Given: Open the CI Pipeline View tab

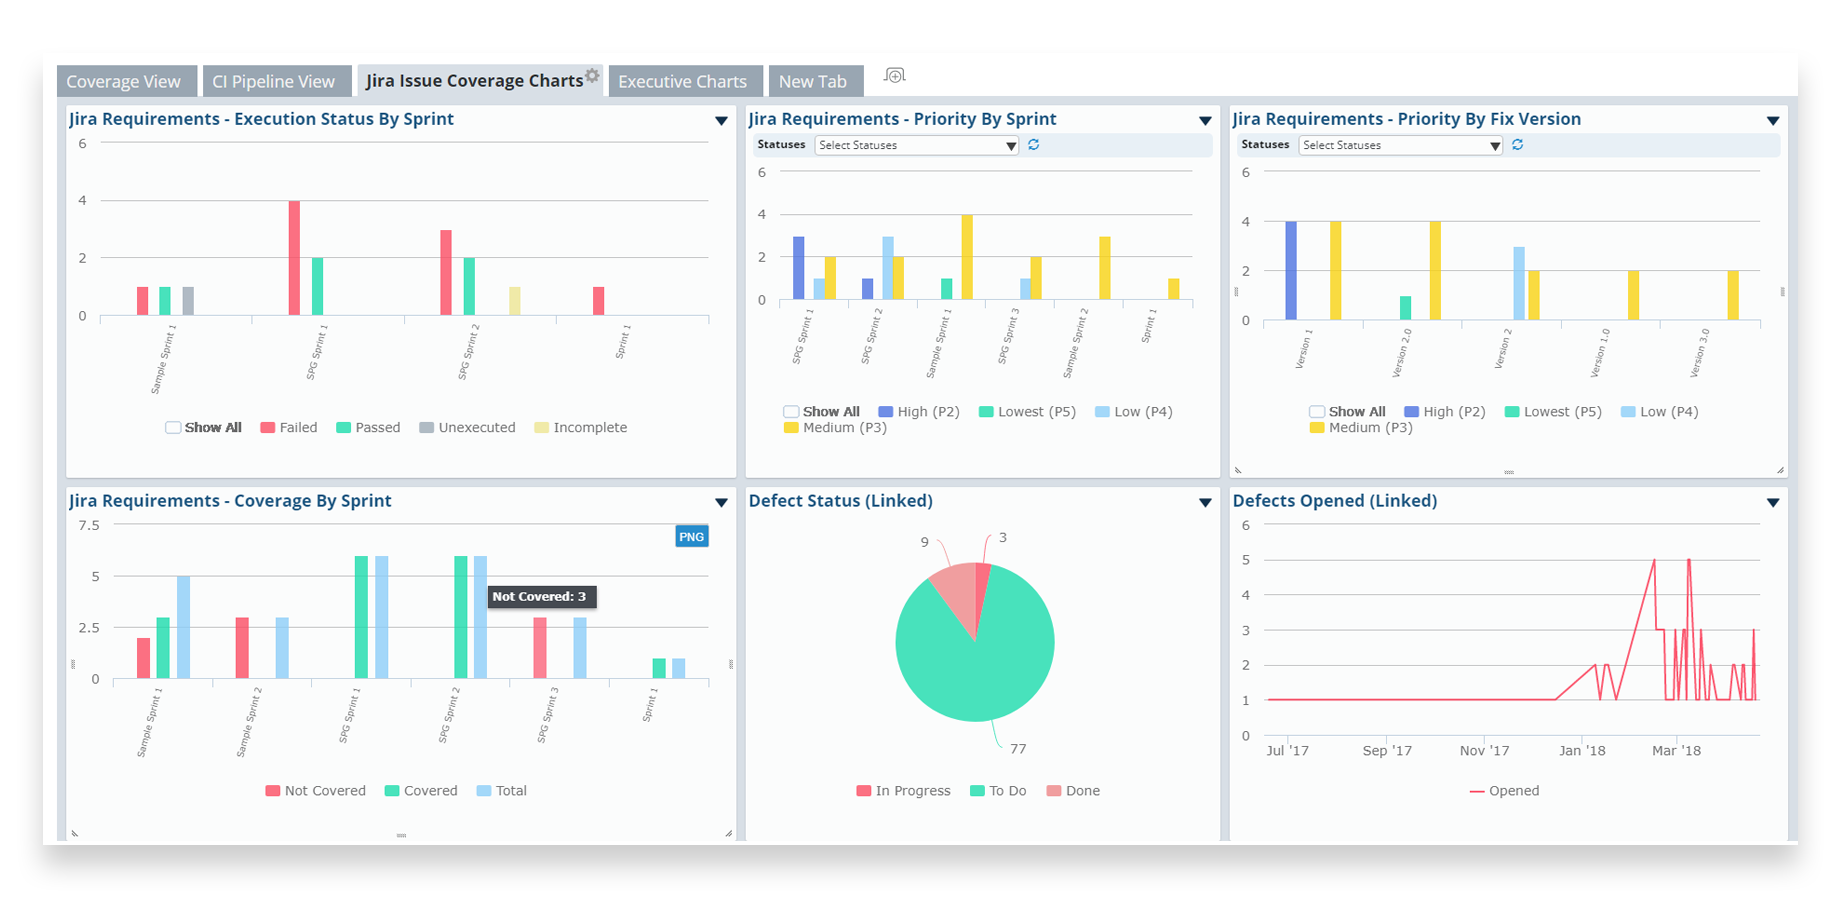Looking at the screenshot, I should tap(276, 80).
